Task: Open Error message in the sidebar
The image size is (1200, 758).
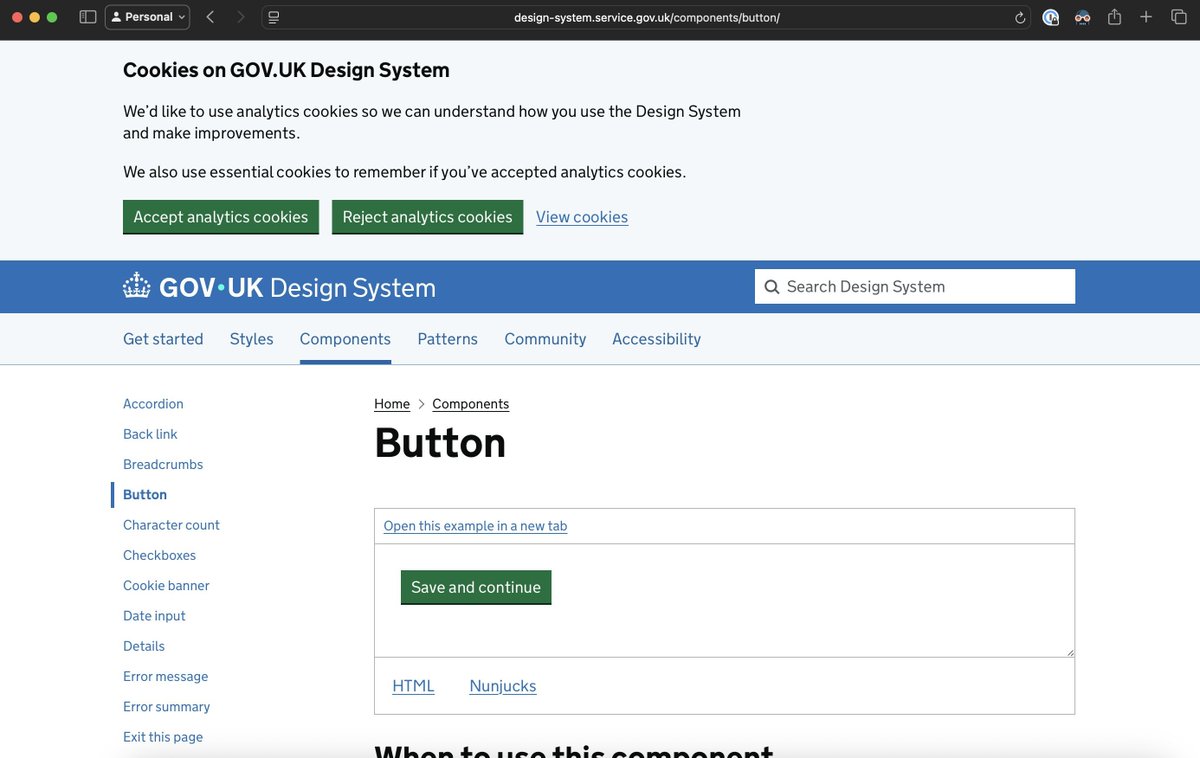Action: pyautogui.click(x=165, y=676)
